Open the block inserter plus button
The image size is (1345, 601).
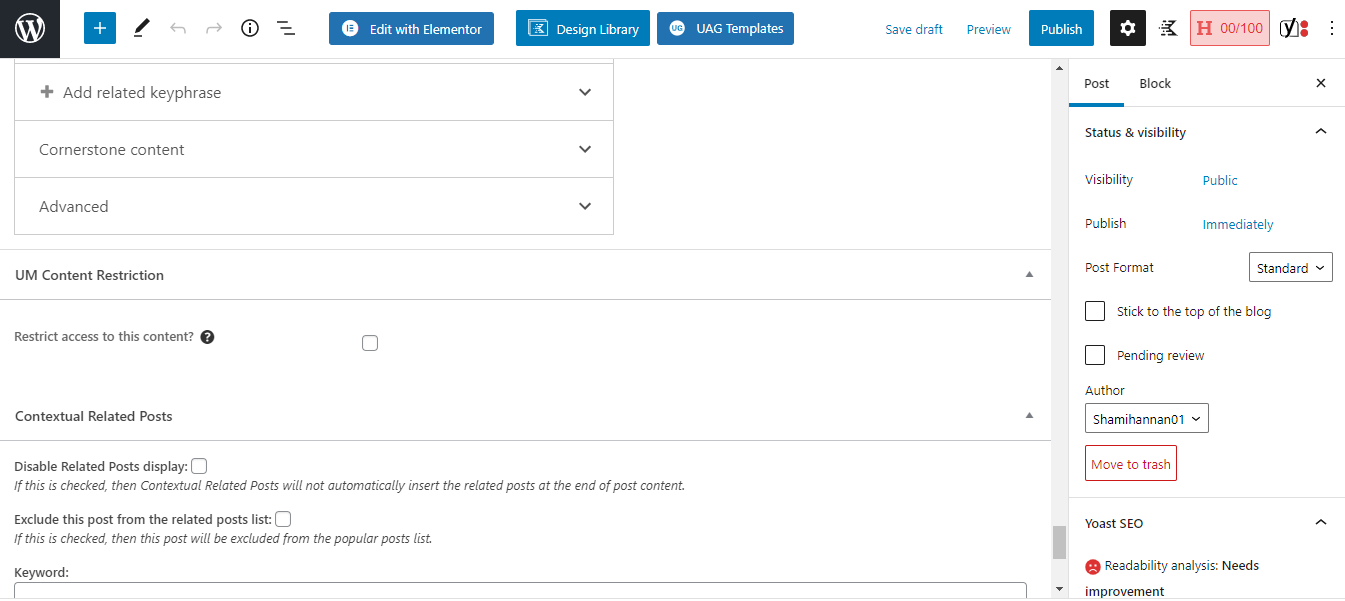(100, 29)
